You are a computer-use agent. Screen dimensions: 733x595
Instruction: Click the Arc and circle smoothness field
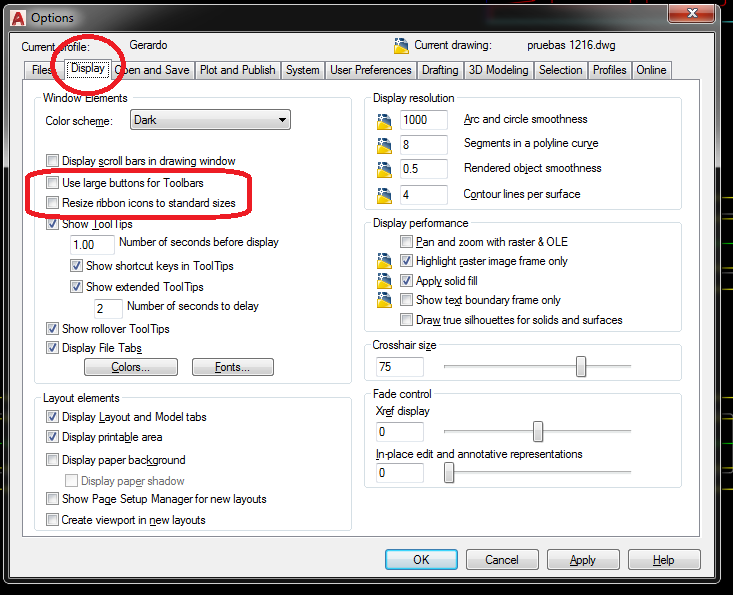click(424, 120)
